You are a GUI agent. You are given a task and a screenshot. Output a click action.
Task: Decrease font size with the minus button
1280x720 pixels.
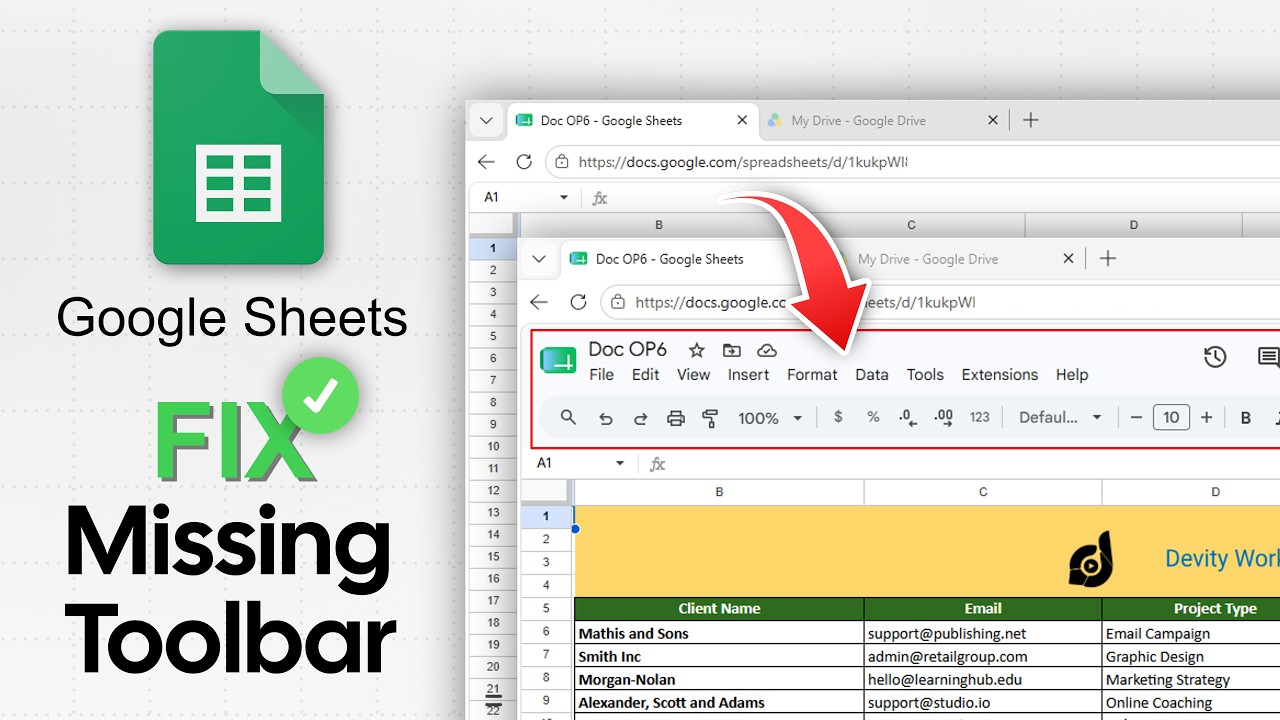pyautogui.click(x=1136, y=417)
